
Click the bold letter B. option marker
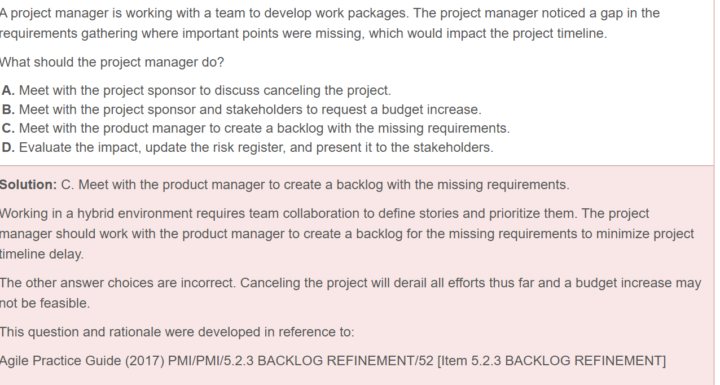[8, 110]
